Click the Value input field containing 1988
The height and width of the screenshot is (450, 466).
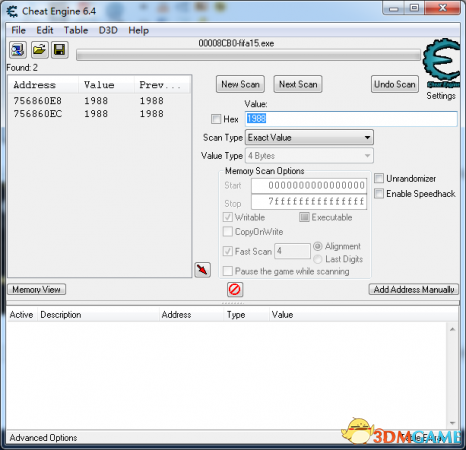(x=351, y=119)
